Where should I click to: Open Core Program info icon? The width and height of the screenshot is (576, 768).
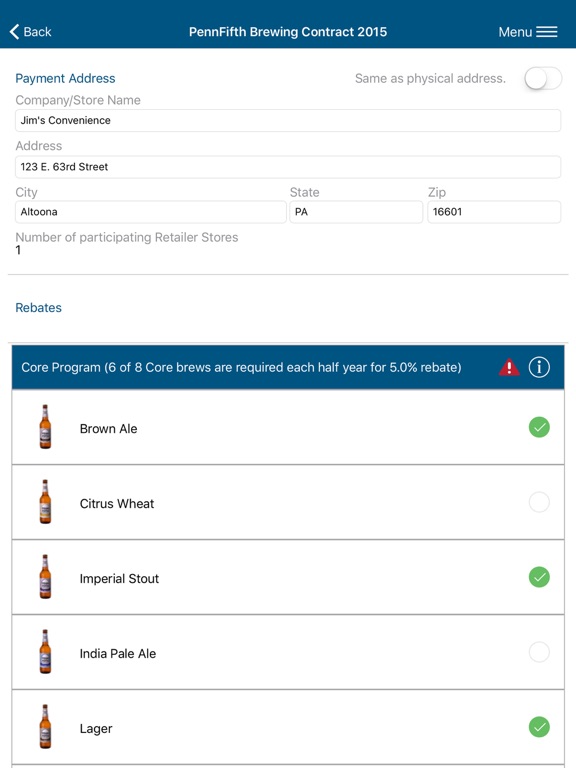click(539, 367)
